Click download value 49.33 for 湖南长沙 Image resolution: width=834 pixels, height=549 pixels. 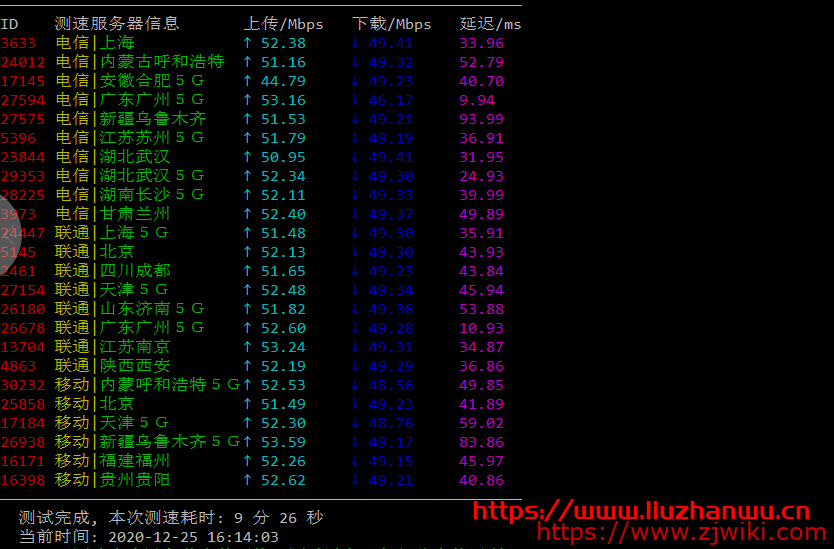point(391,195)
